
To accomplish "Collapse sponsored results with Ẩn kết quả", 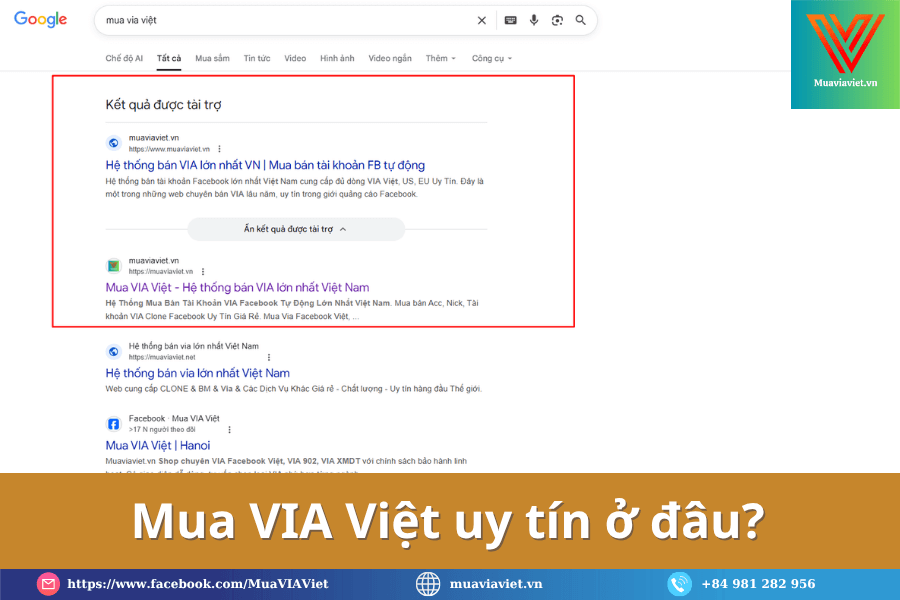I will (295, 229).
